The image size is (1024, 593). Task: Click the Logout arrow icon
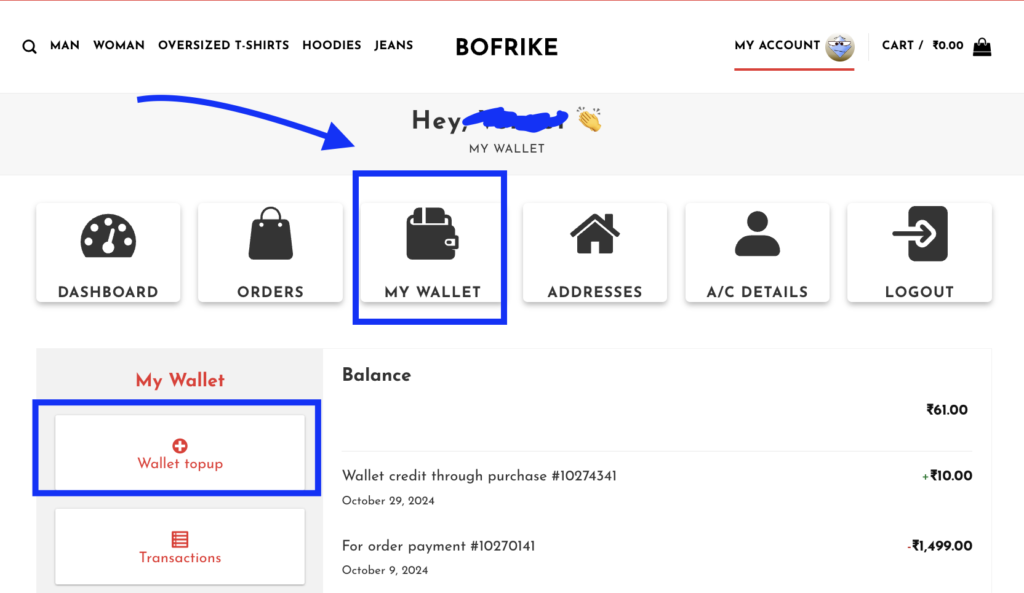[x=920, y=233]
